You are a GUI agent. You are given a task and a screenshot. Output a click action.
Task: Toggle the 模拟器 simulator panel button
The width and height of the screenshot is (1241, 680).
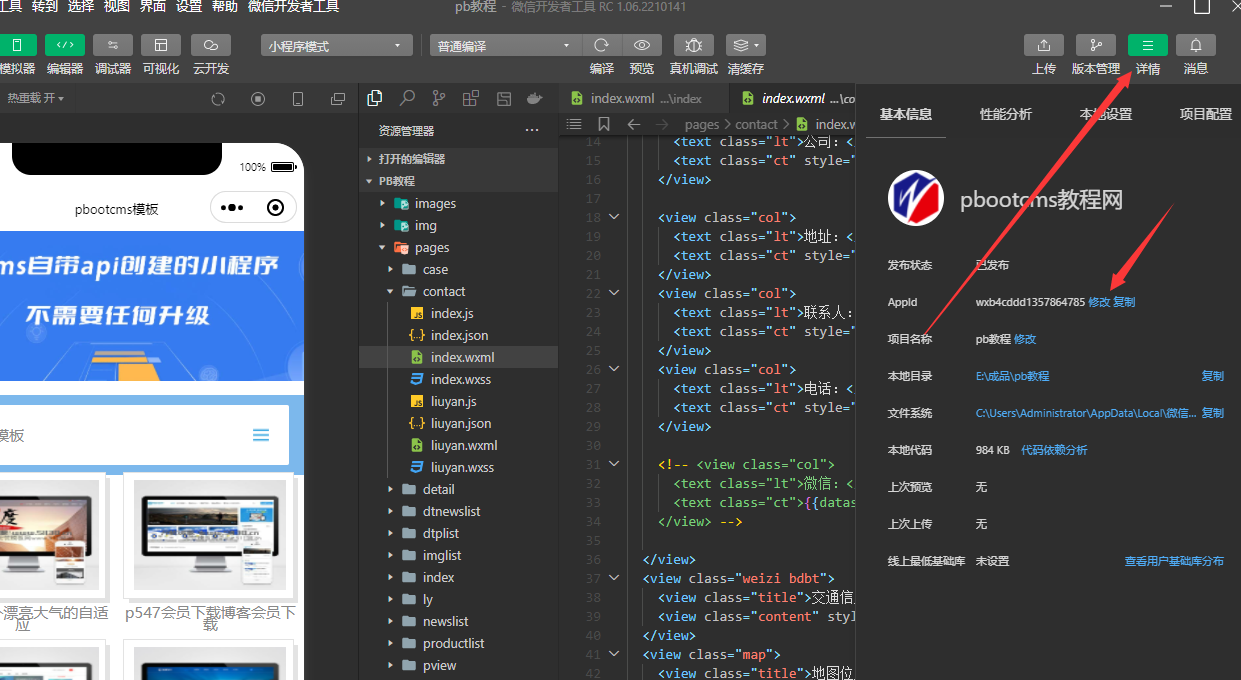click(x=17, y=46)
